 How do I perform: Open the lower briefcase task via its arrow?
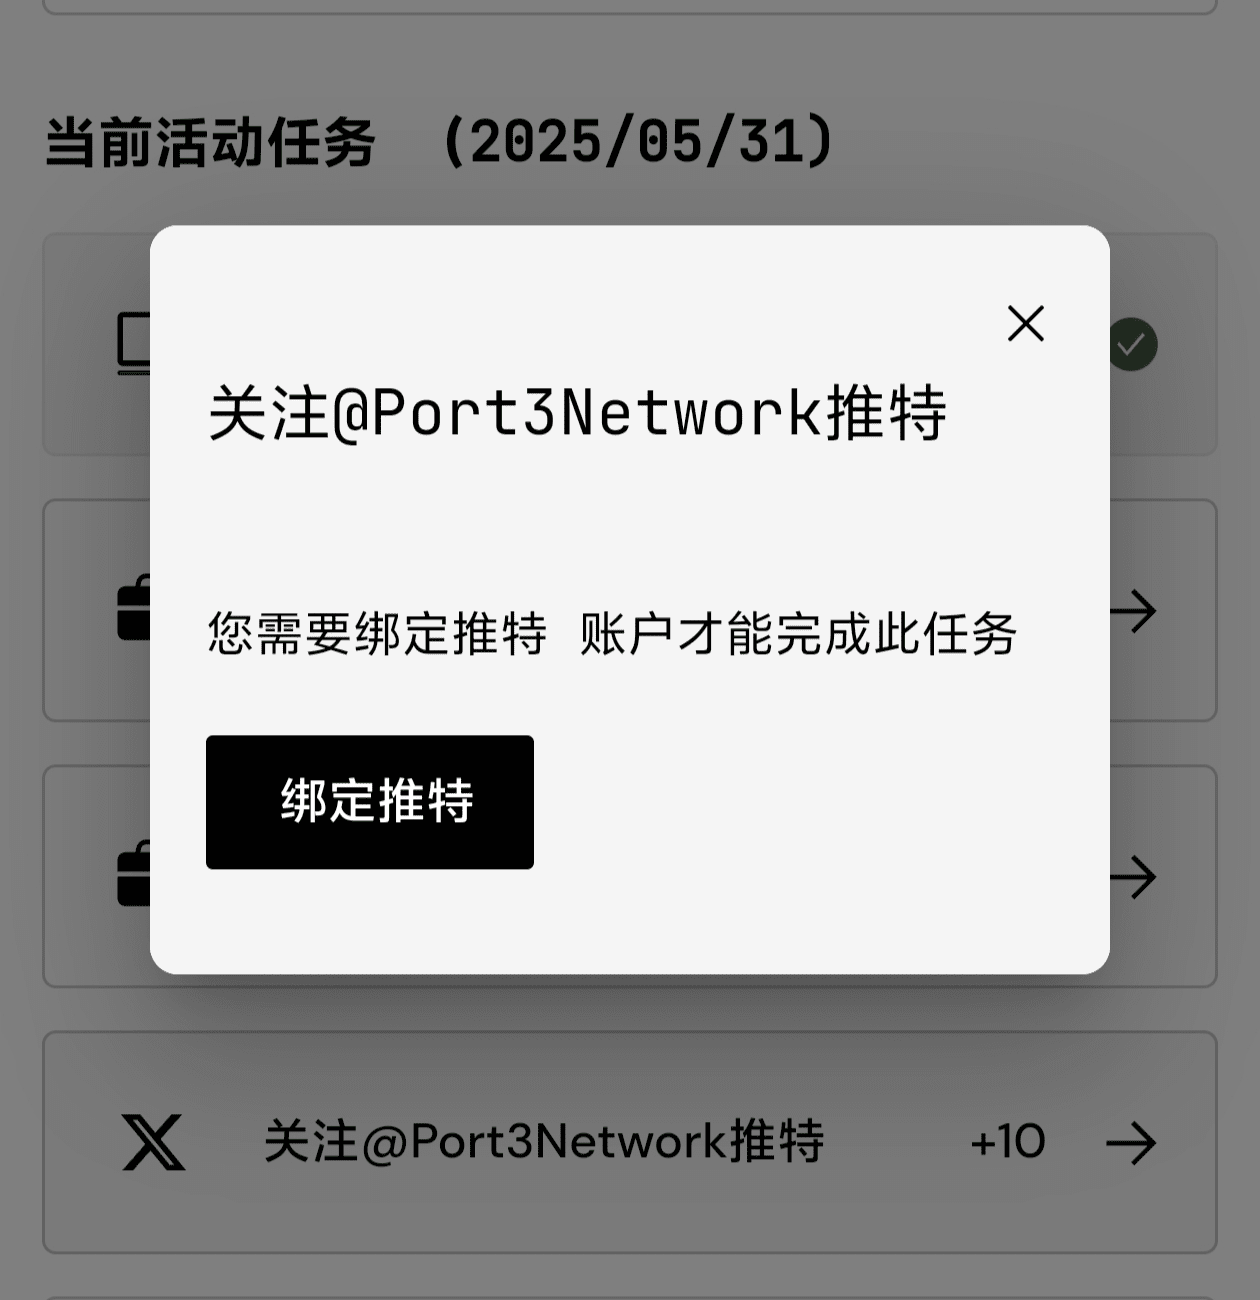coord(1133,877)
